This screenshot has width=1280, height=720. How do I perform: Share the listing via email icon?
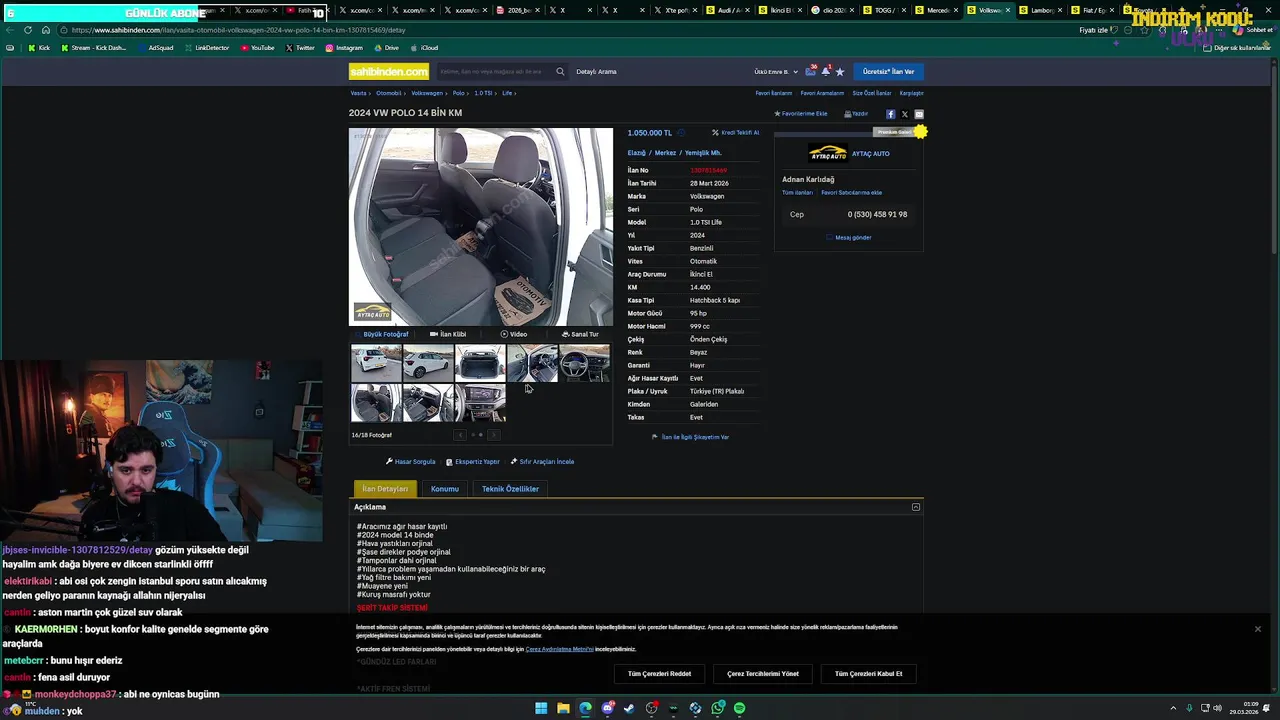pyautogui.click(x=919, y=114)
